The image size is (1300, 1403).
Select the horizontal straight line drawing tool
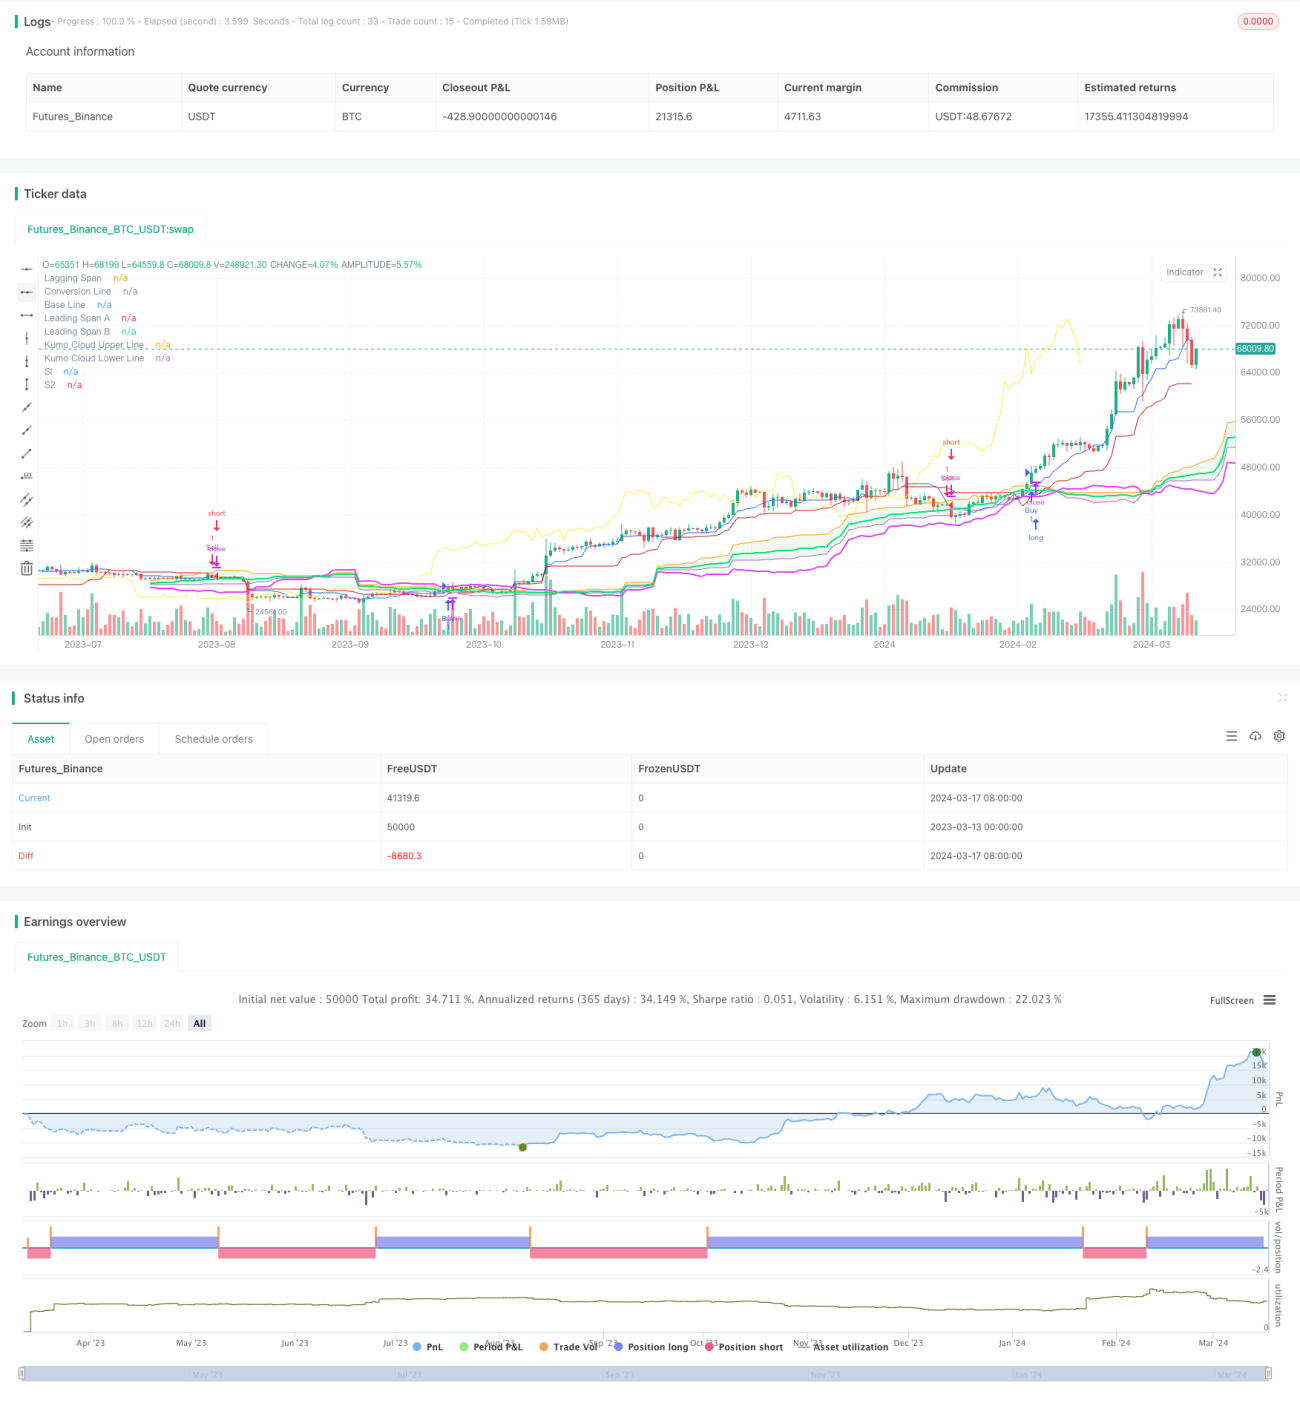pyautogui.click(x=27, y=269)
